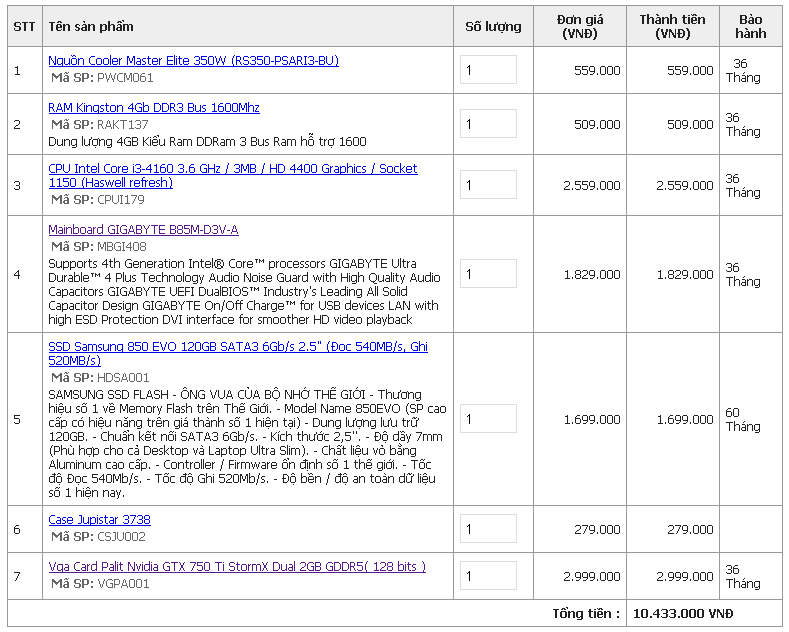
Task: Open the Nguồn Cooler Master Elite 350W link
Action: pos(193,61)
